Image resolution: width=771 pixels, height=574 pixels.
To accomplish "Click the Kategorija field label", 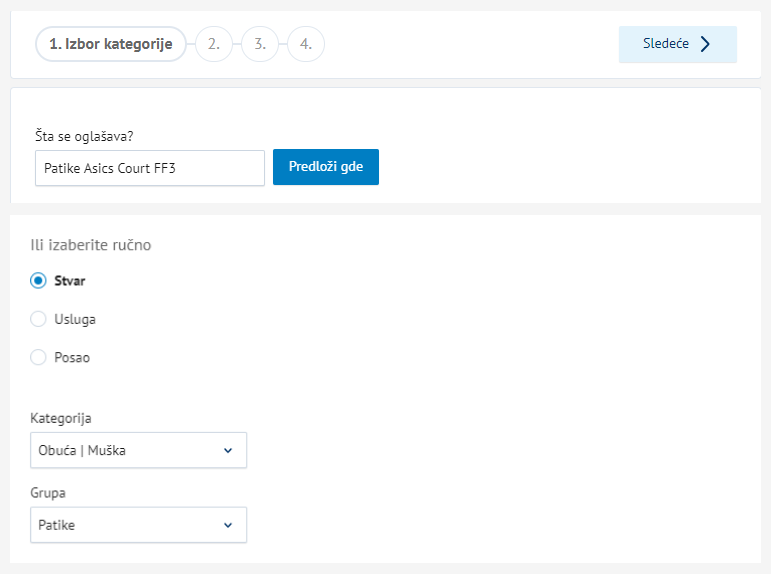I will 61,419.
